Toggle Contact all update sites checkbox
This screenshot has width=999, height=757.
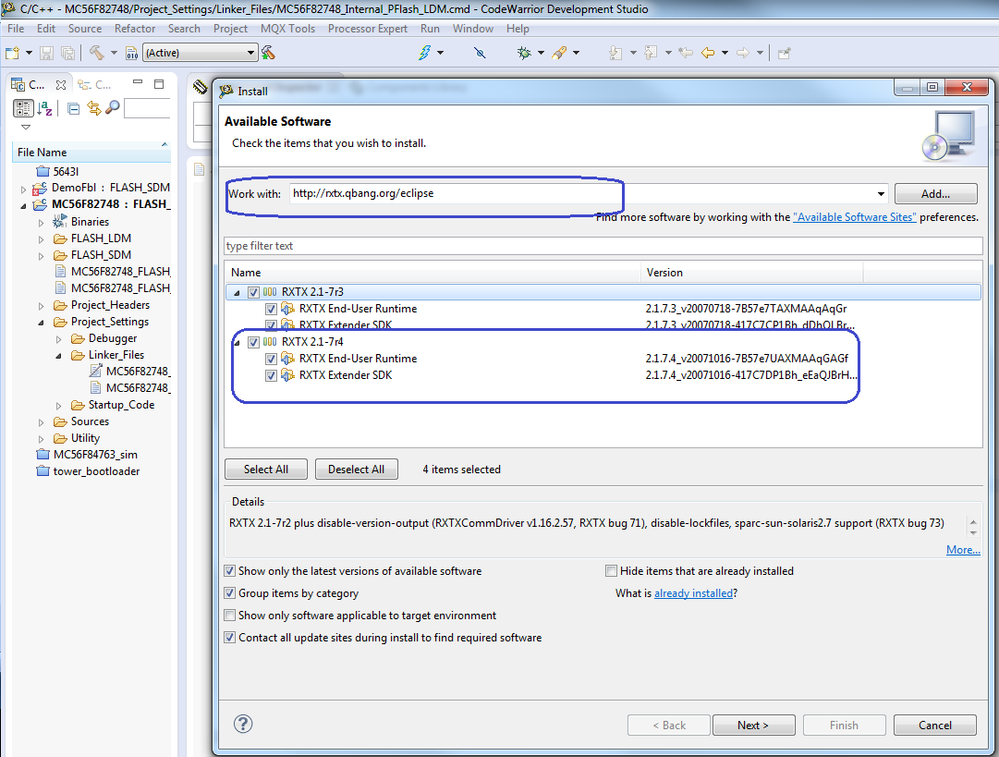(229, 637)
